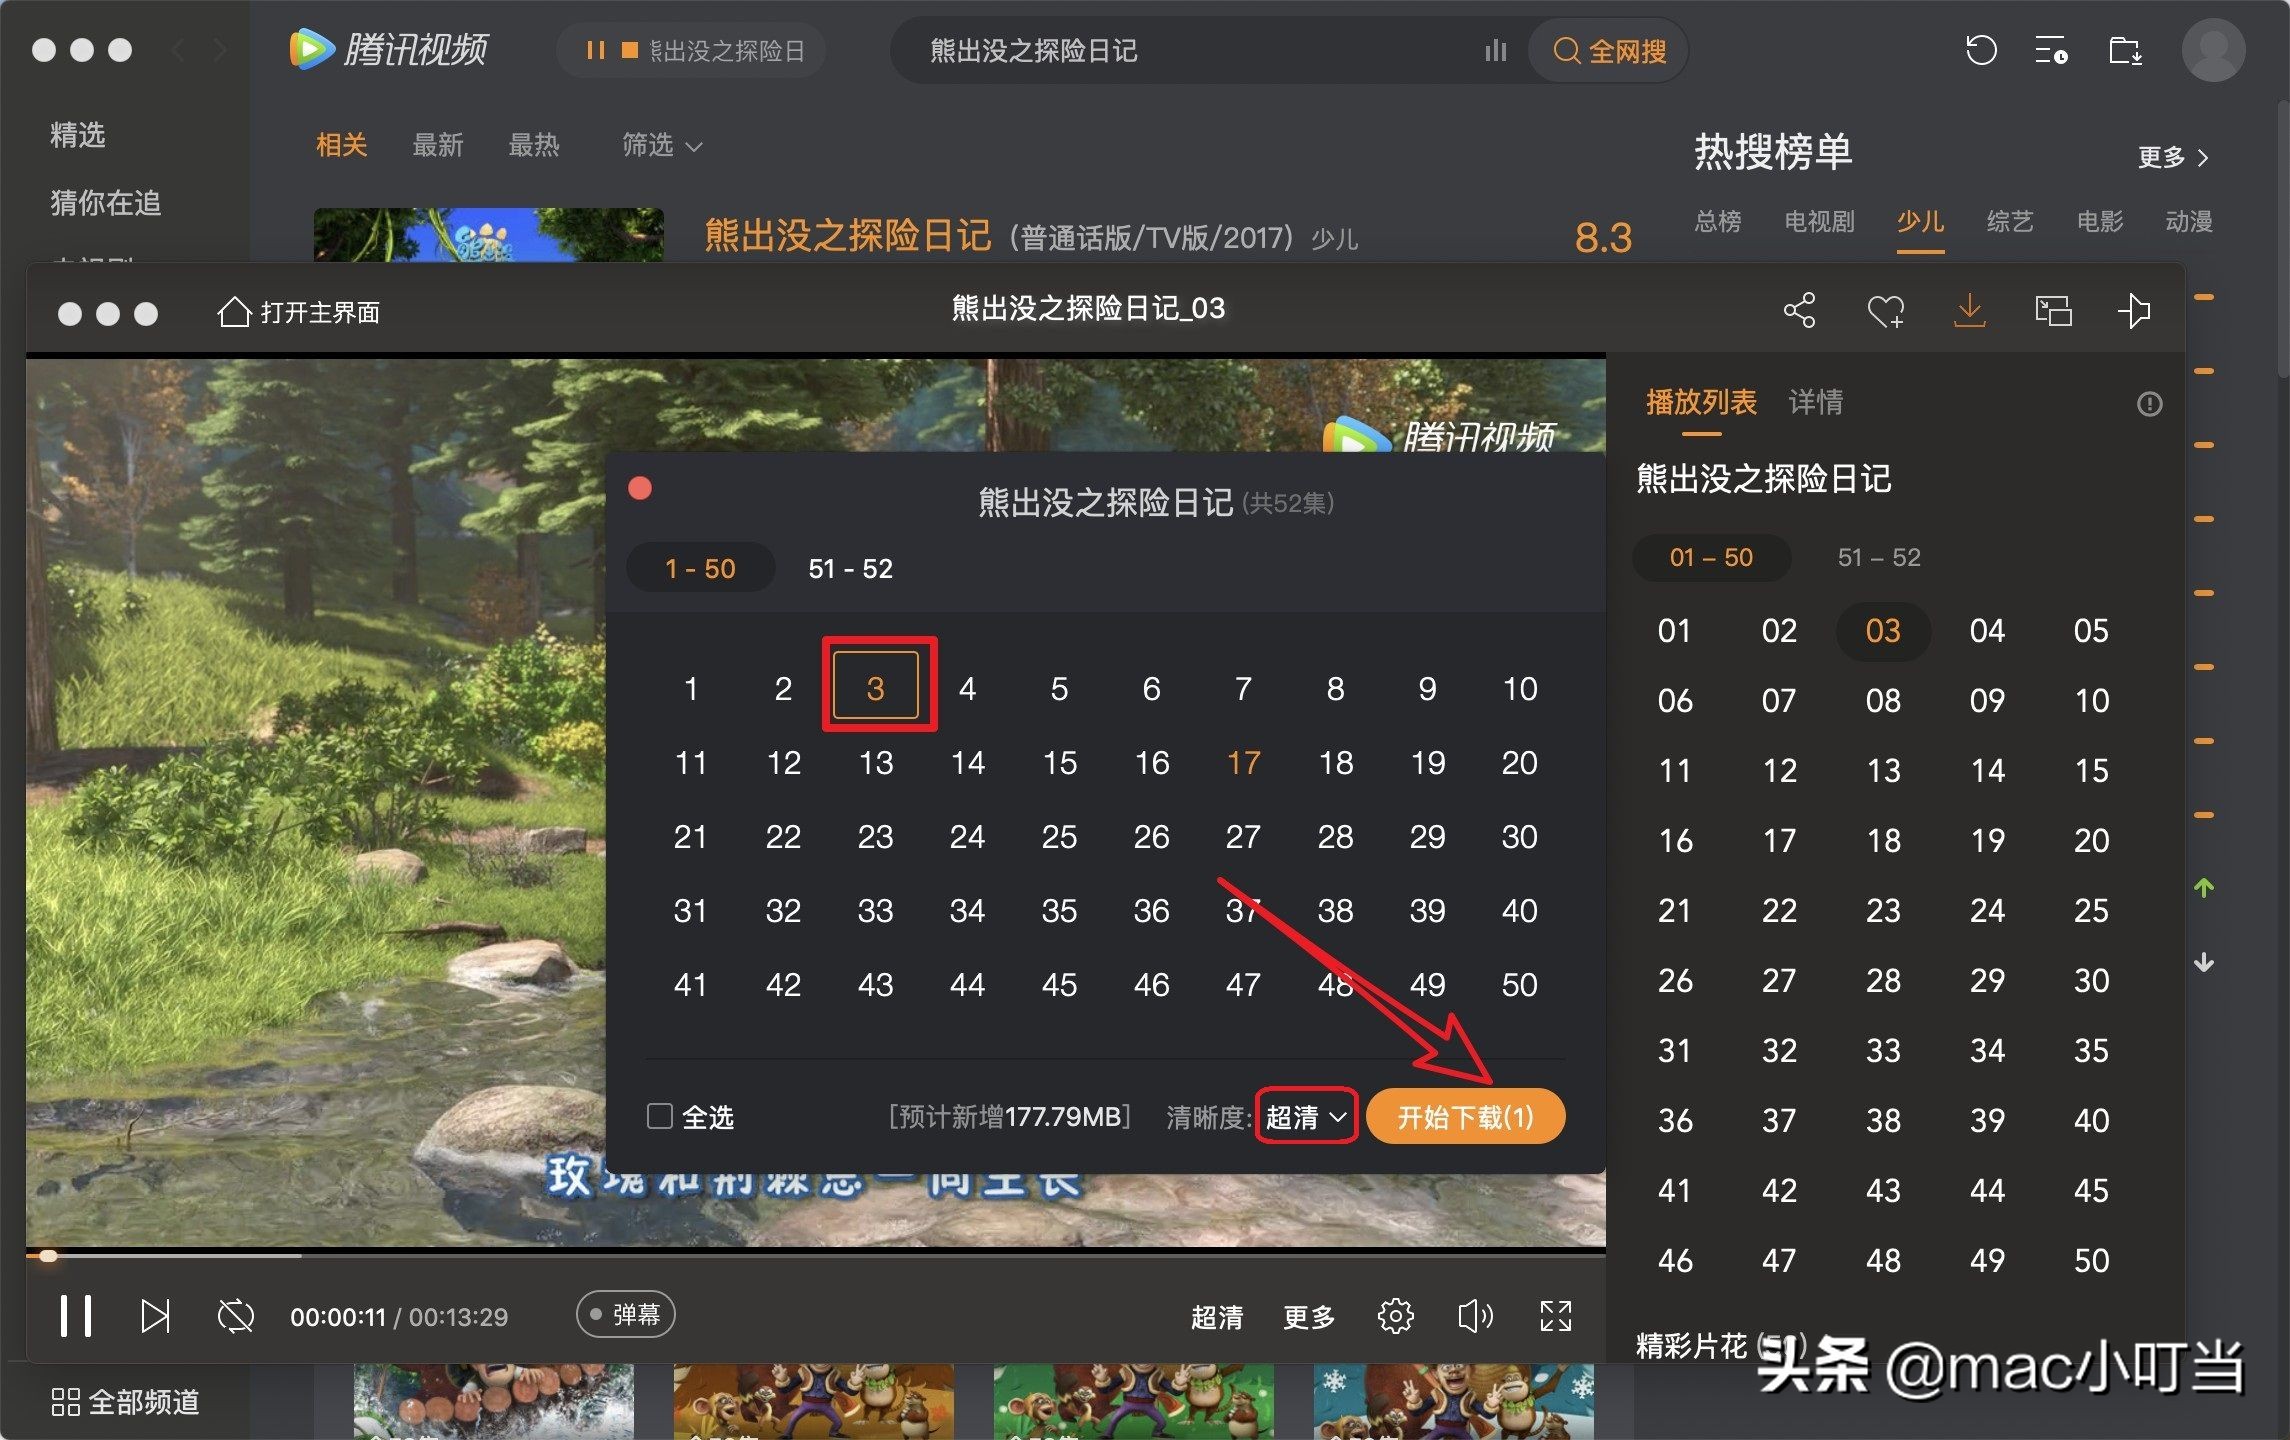Click the volume speaker icon

click(x=1474, y=1316)
